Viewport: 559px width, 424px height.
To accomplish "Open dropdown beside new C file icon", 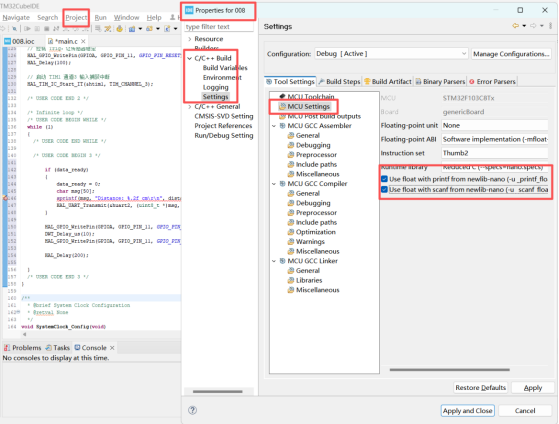I will [175, 29].
